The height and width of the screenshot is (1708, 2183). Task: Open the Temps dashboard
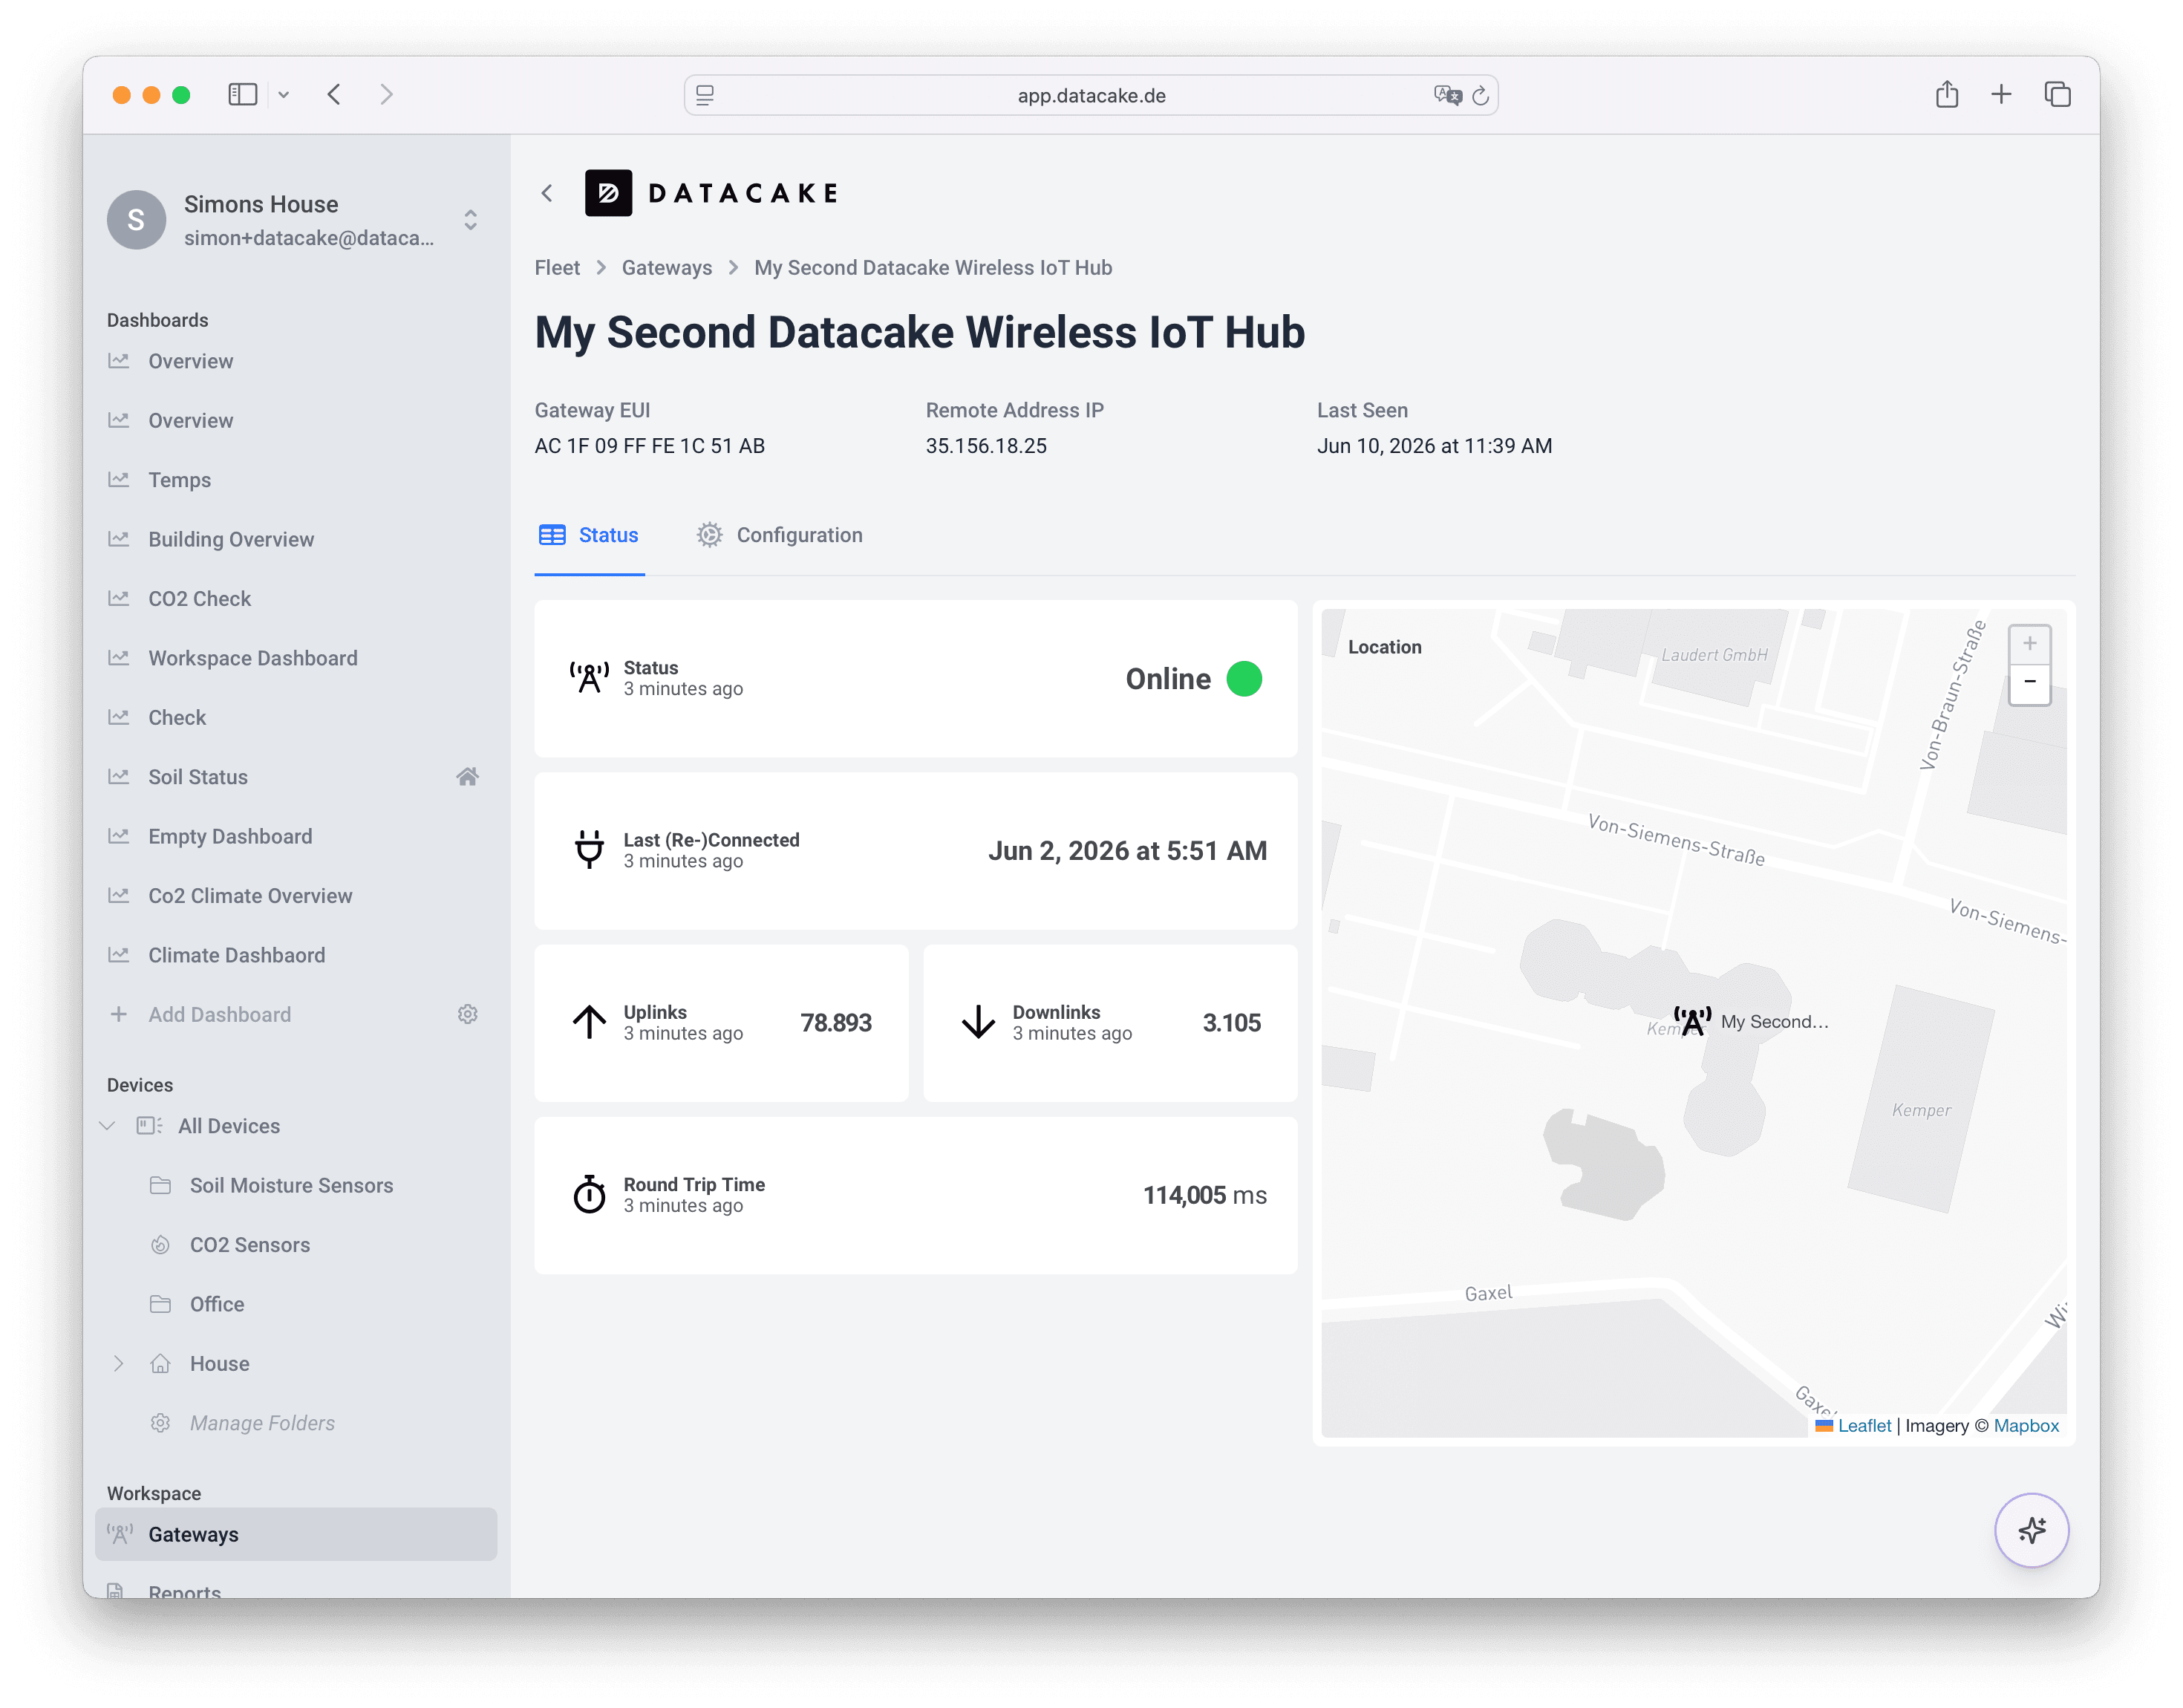179,480
